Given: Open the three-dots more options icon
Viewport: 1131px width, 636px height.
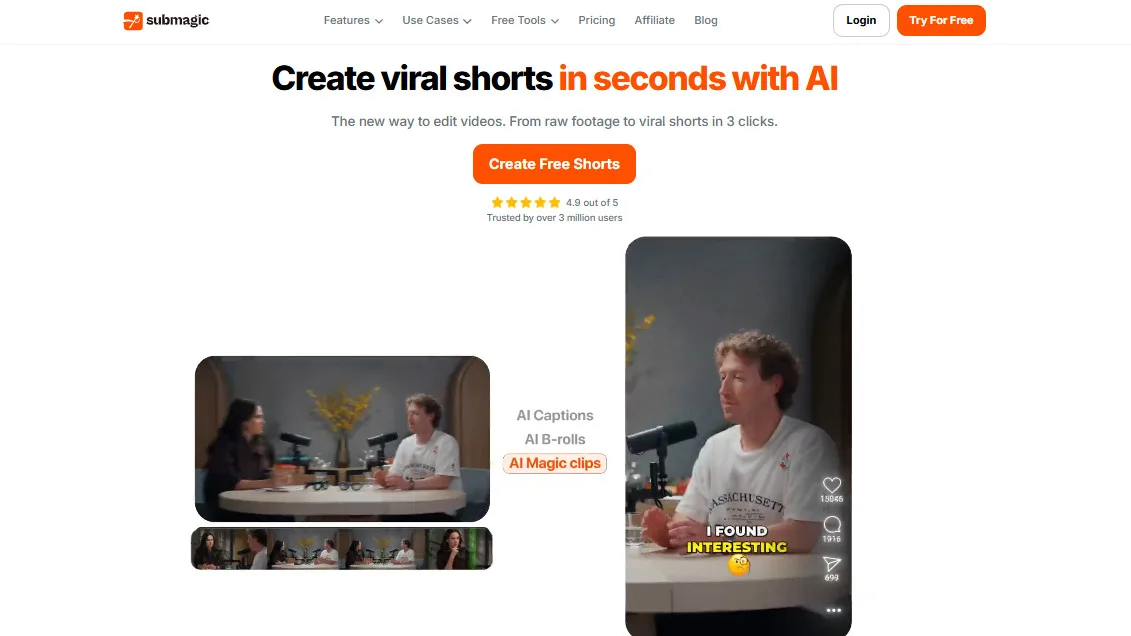Looking at the screenshot, I should 833,610.
